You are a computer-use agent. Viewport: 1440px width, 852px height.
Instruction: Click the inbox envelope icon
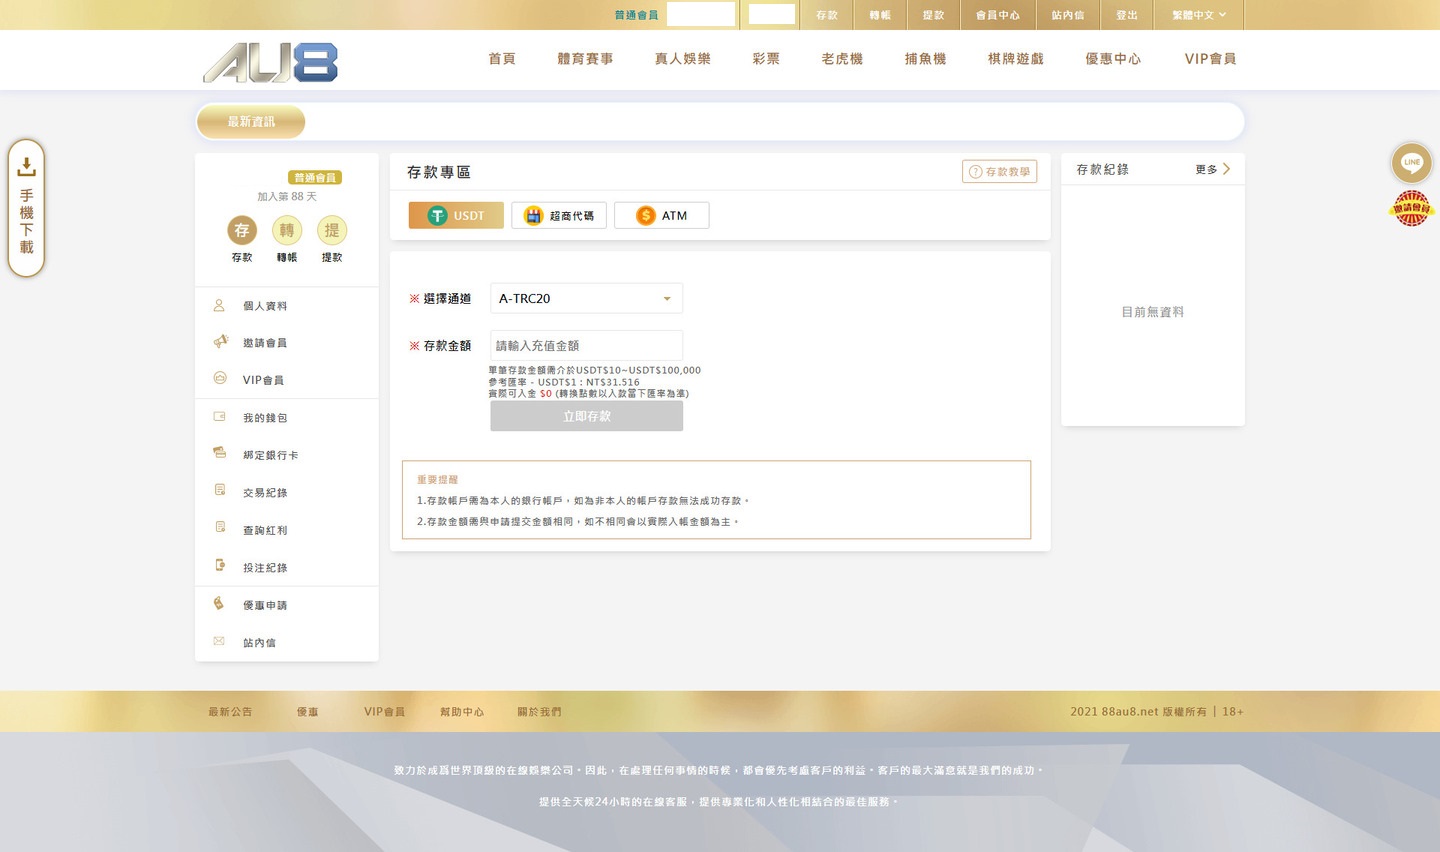point(219,641)
